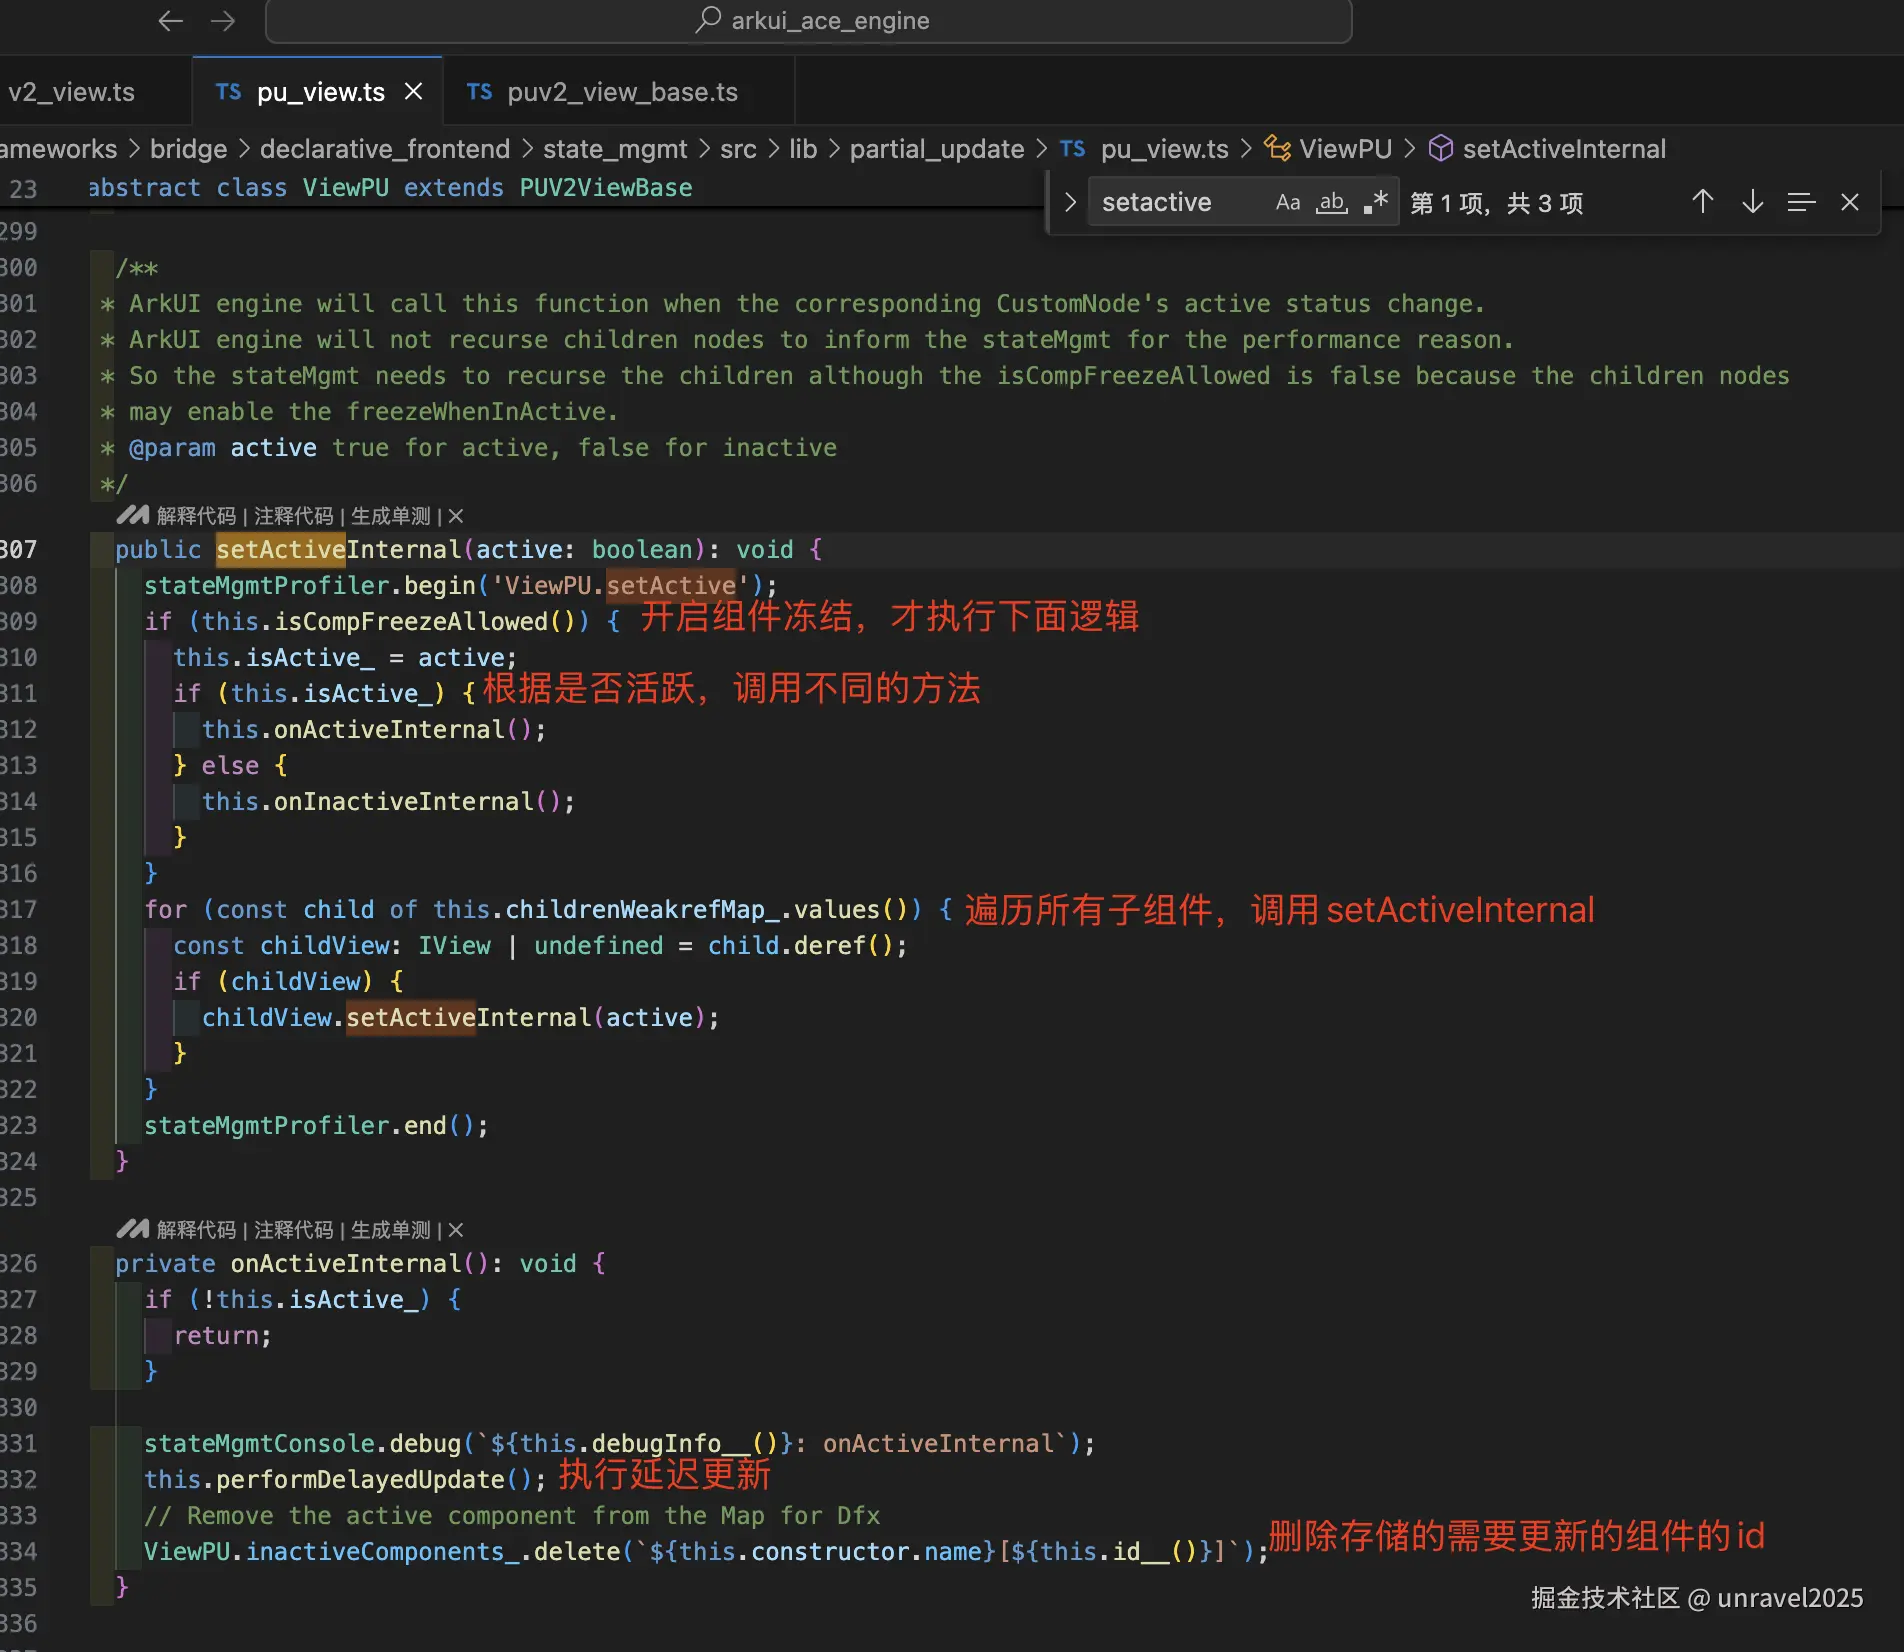Toggle regular expression search
Screen dimensions: 1904x1652
click(x=1375, y=202)
